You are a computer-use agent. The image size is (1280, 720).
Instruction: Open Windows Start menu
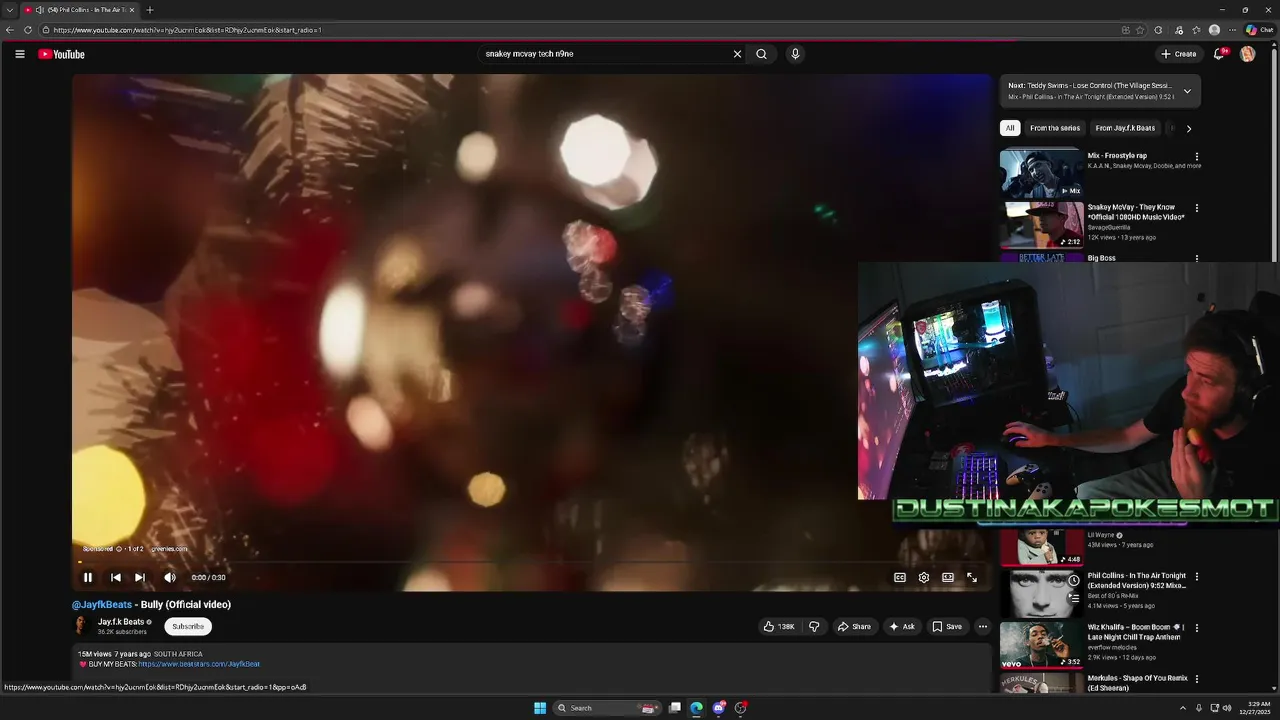tap(540, 708)
